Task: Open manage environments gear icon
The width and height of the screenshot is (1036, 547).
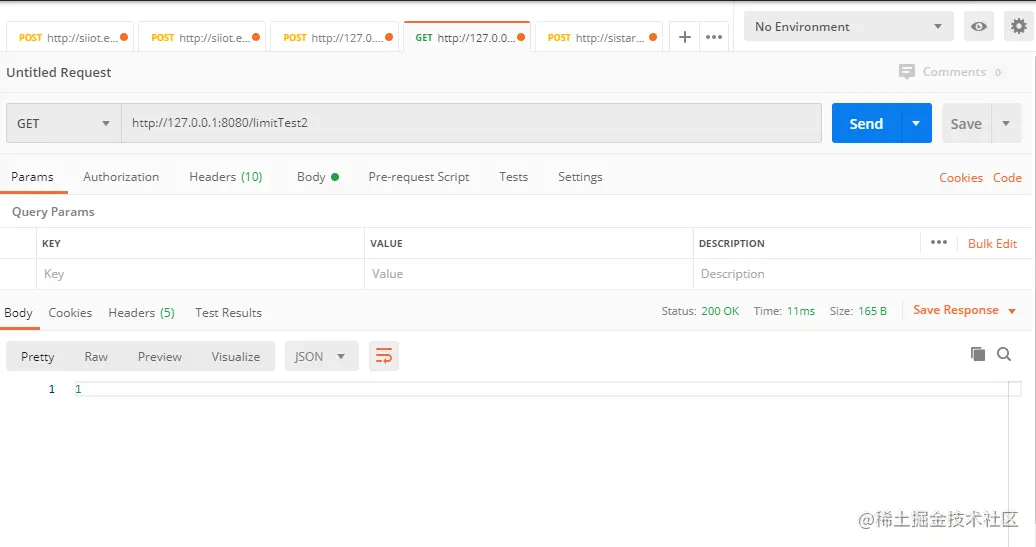Action: coord(1019,26)
